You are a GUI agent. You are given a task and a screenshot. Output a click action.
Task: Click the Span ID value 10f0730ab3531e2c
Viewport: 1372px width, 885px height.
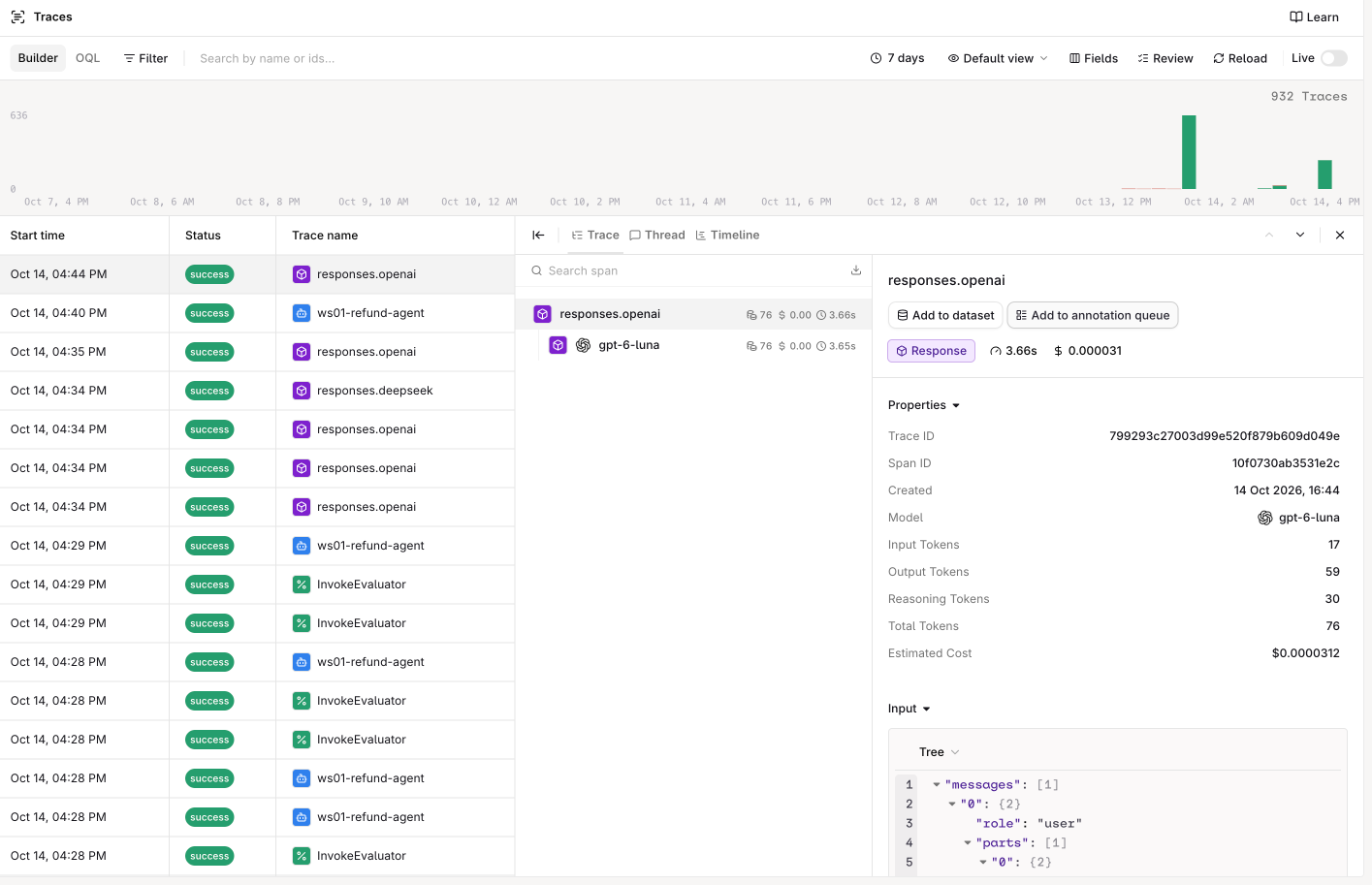click(x=1286, y=463)
